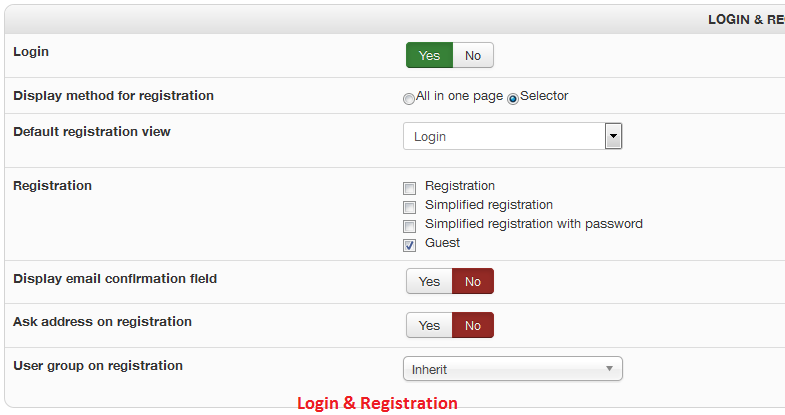Click the 'Guest' checkbox label

point(442,243)
